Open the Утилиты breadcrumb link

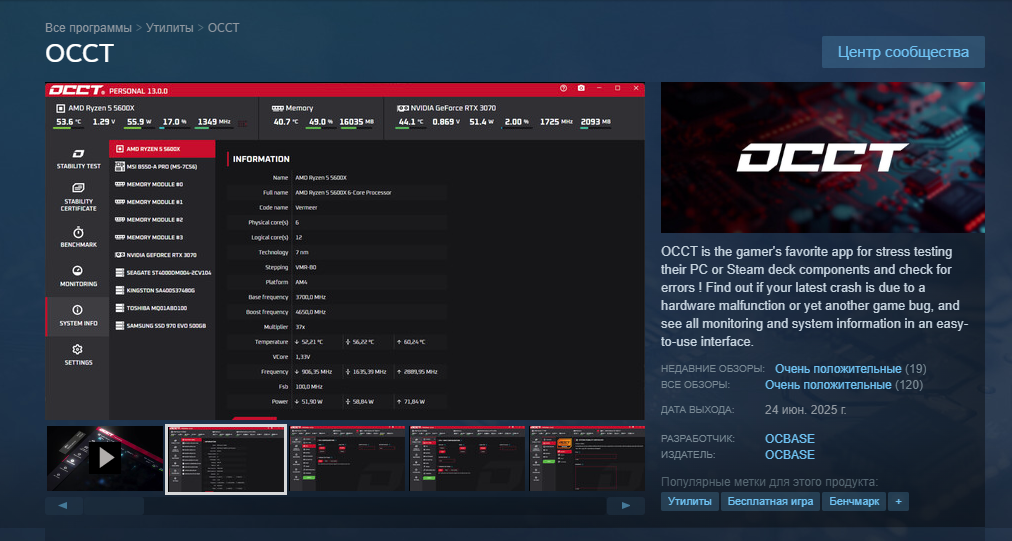click(x=170, y=27)
